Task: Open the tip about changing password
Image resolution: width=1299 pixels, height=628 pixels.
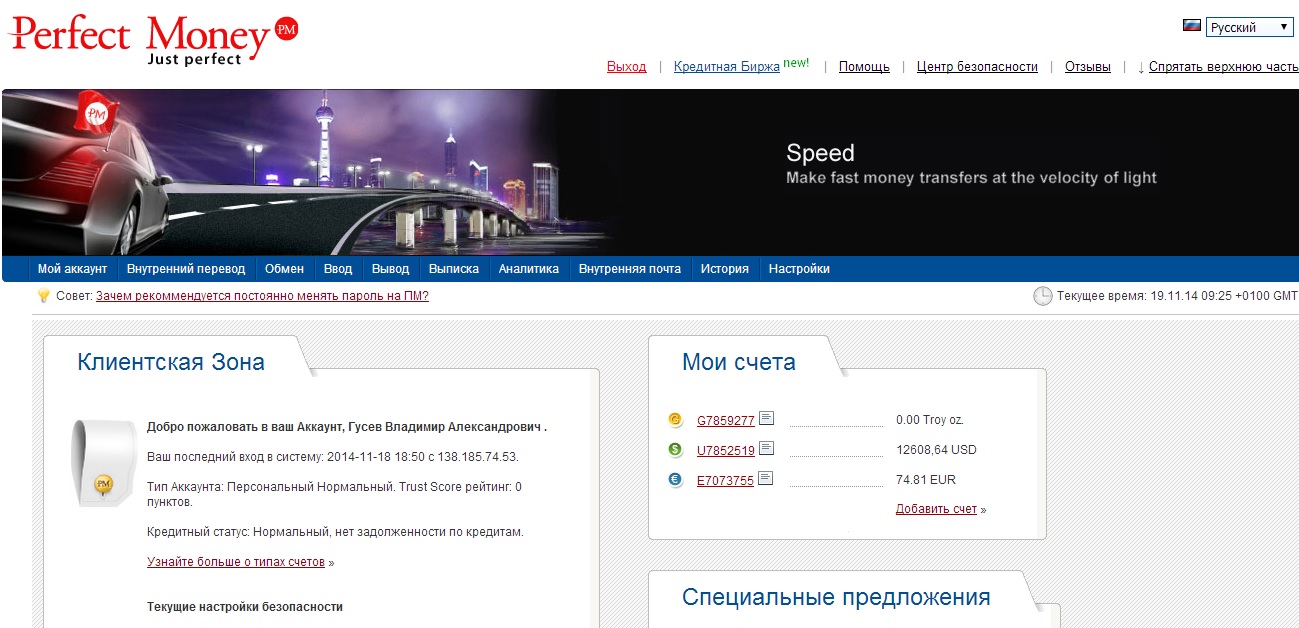Action: click(x=262, y=296)
